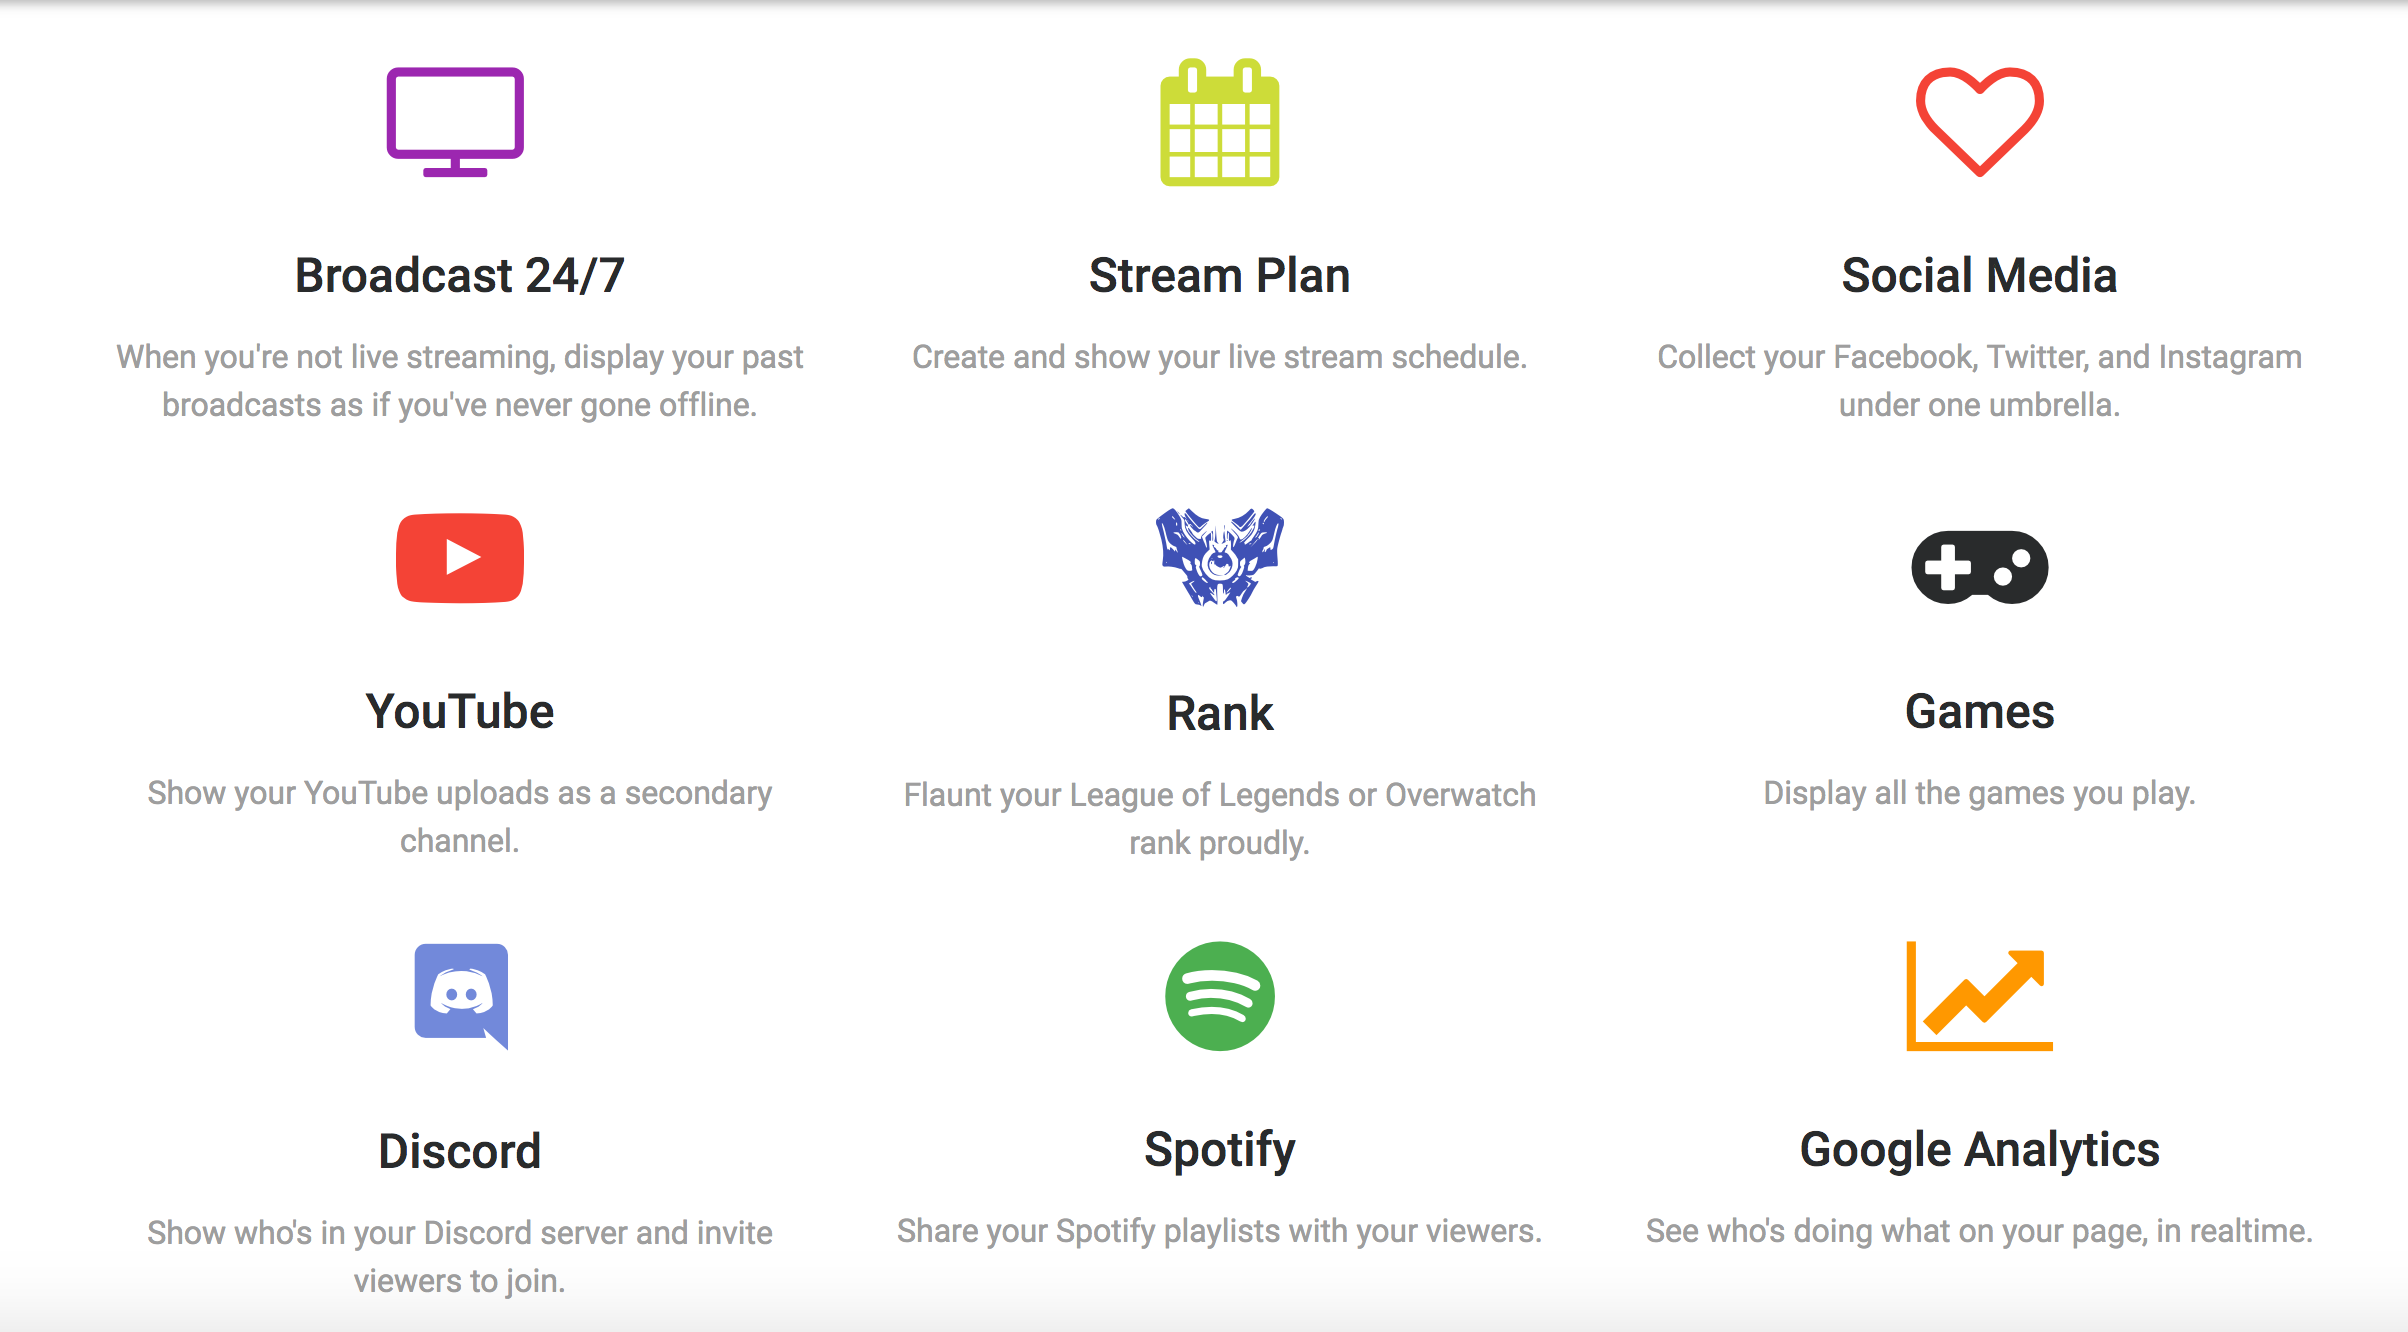Viewport: 2408px width, 1332px height.
Task: Click the Rank heading text
Action: 1220,713
